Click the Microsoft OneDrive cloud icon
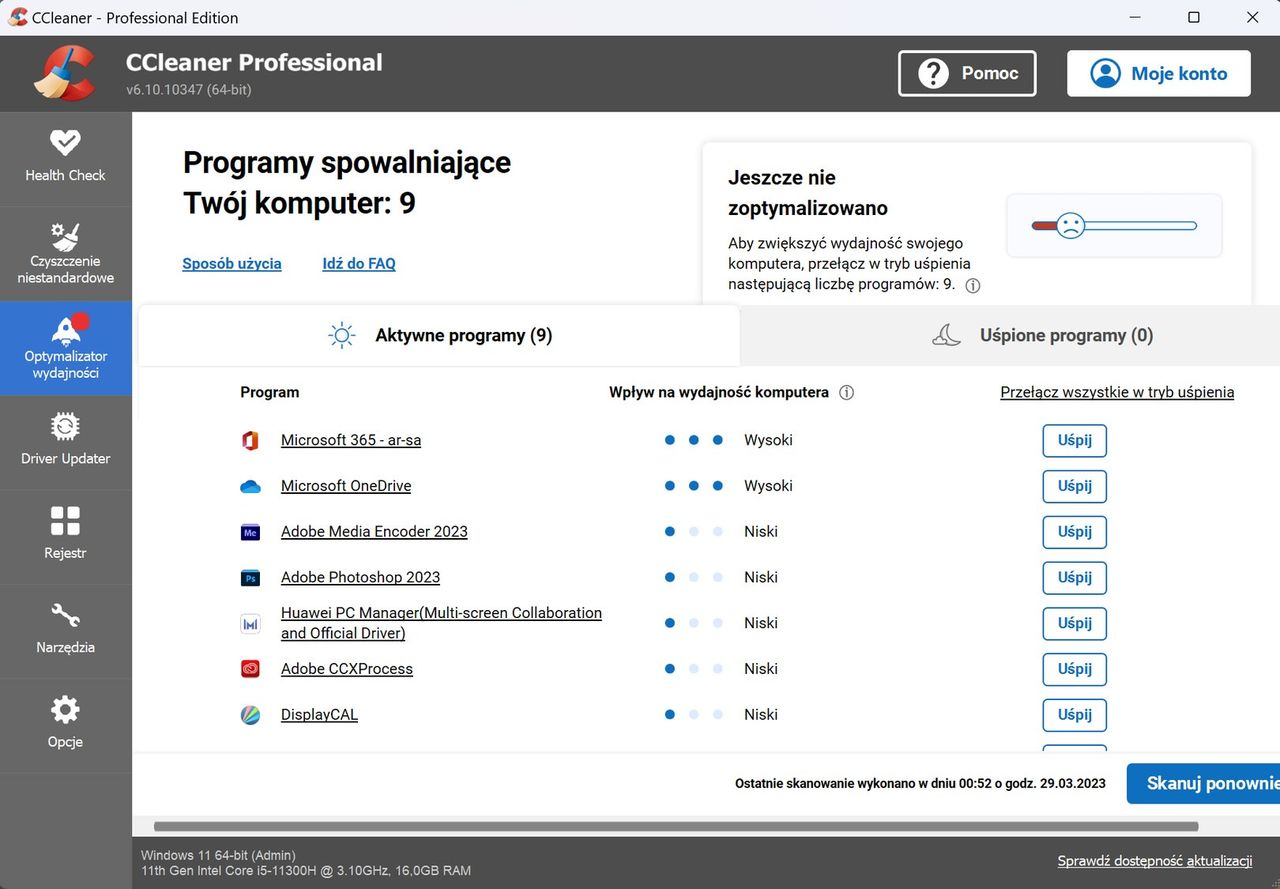Viewport: 1280px width, 889px height. click(250, 486)
